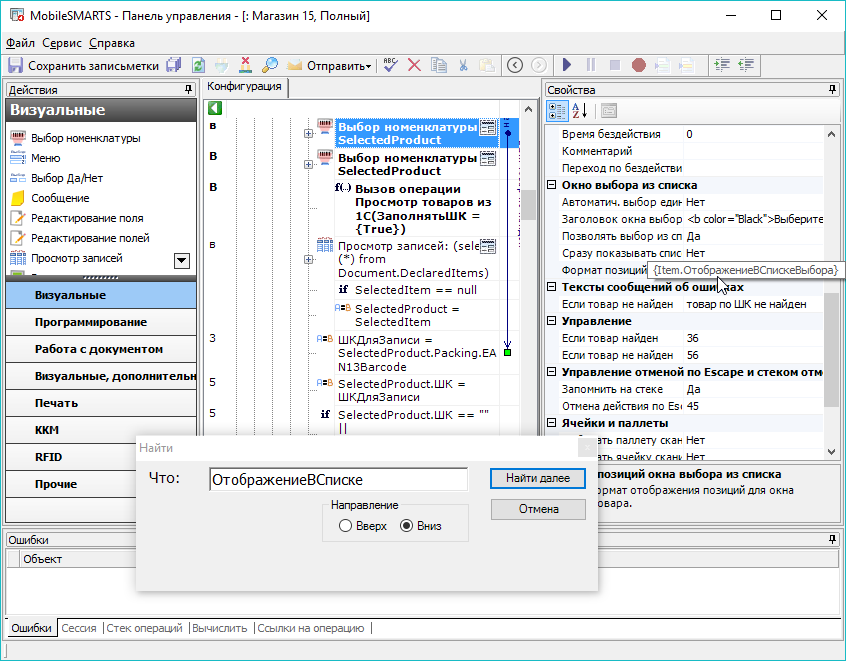This screenshot has height=661, width=846.
Task: Open the actions list dropdown arrow
Action: coord(182,261)
